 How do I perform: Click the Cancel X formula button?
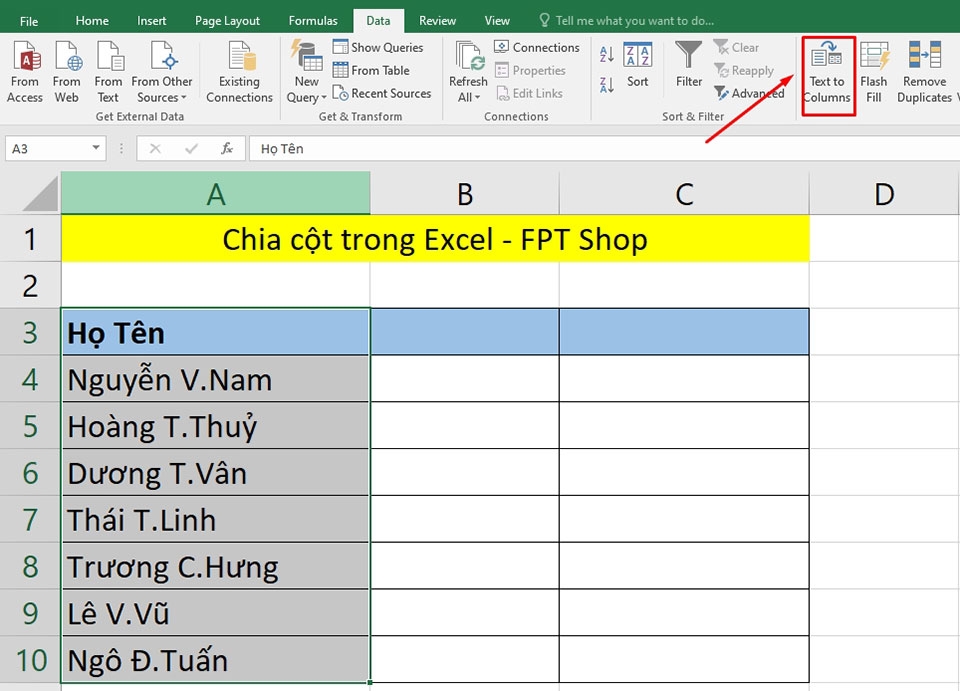pos(156,149)
